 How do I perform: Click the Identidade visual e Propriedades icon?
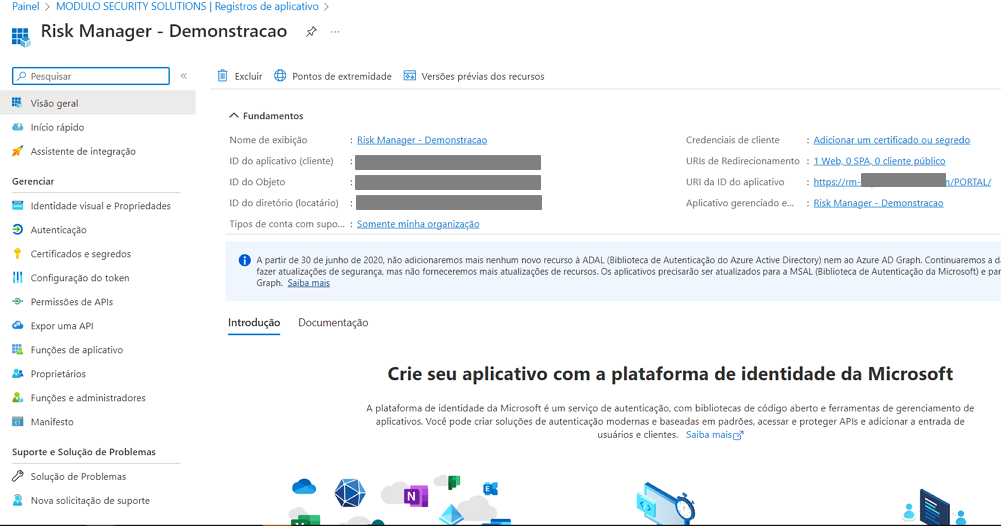[17, 206]
